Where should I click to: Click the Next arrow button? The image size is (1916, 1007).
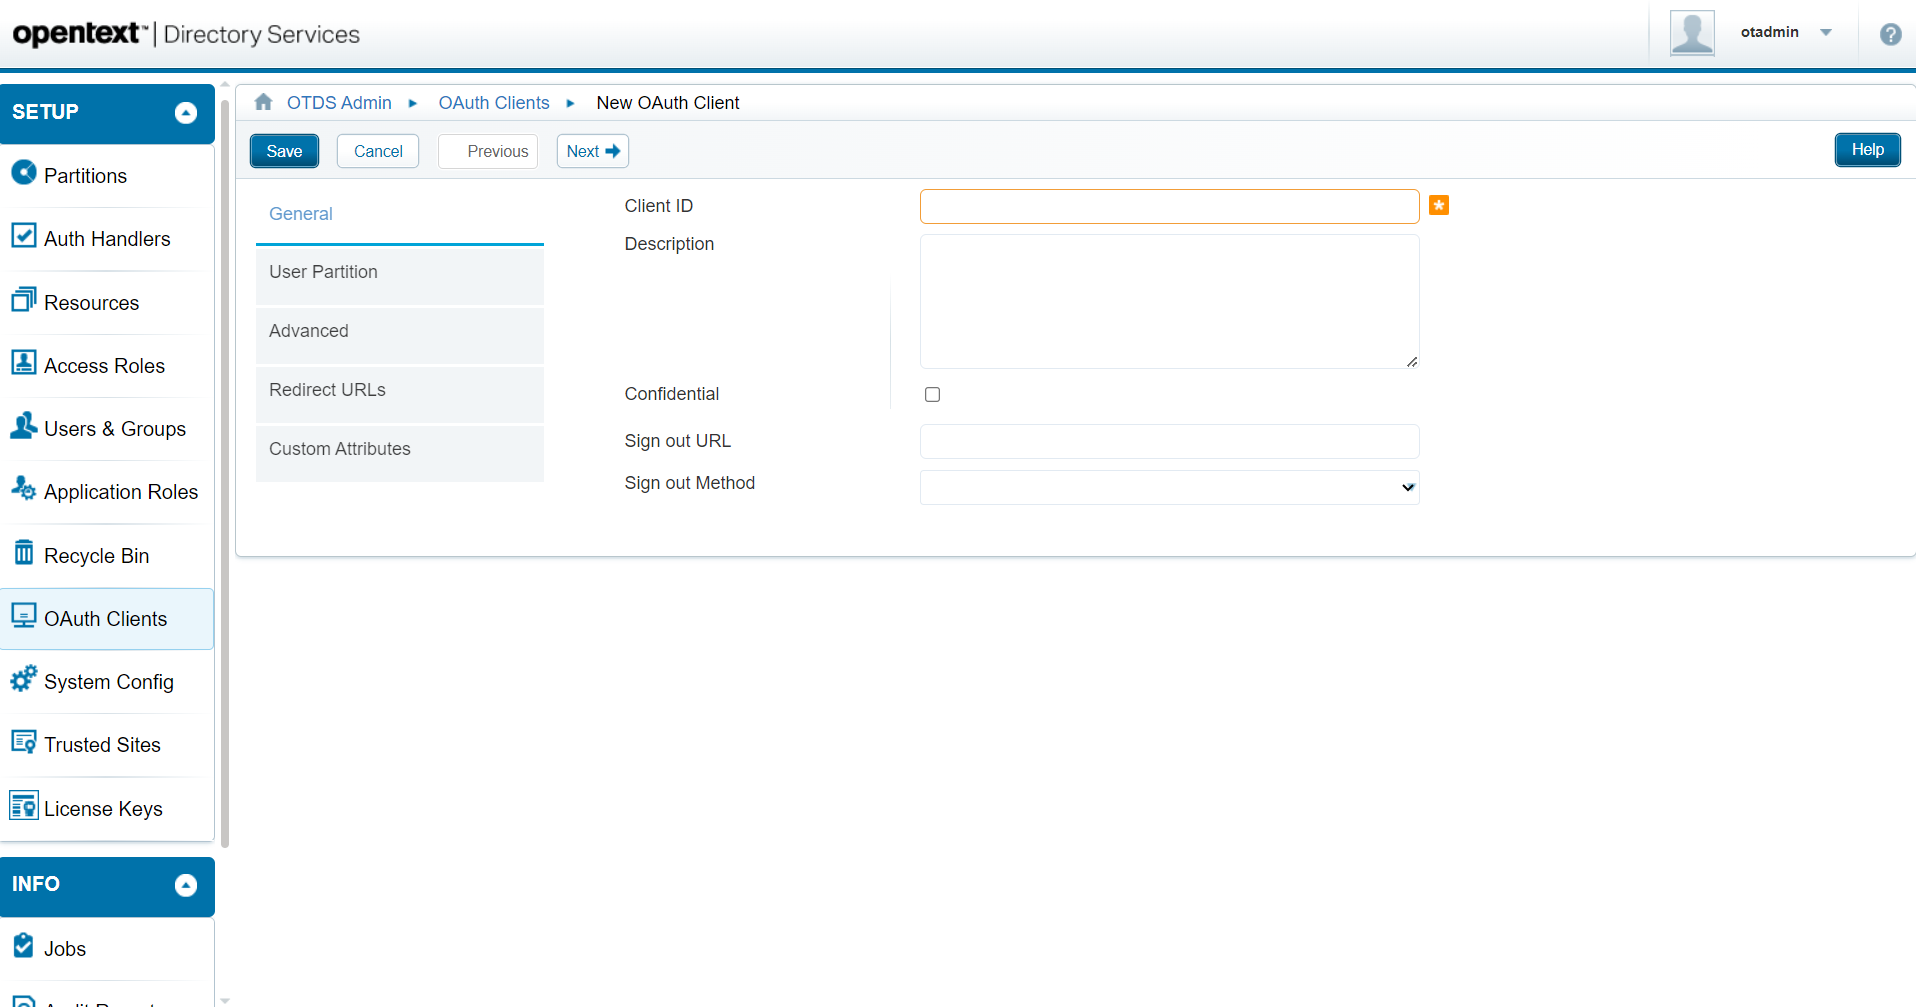point(593,151)
